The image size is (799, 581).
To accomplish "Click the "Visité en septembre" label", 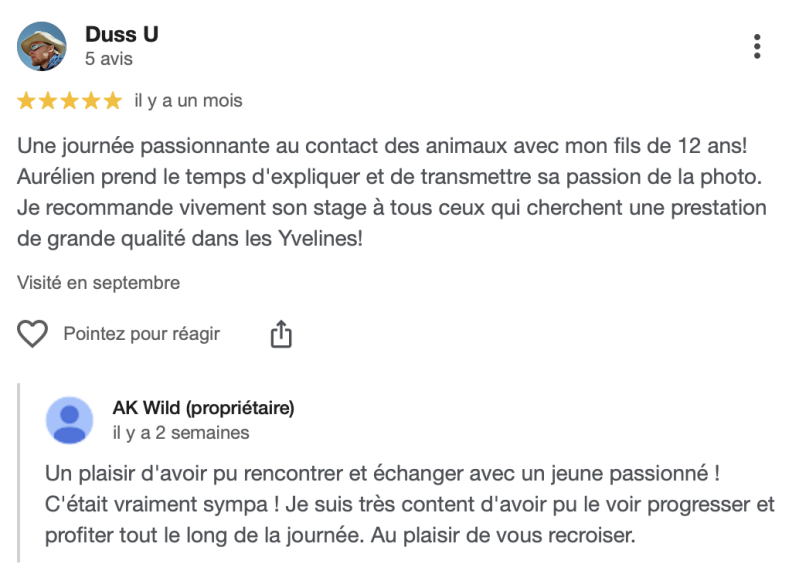I will pyautogui.click(x=98, y=283).
